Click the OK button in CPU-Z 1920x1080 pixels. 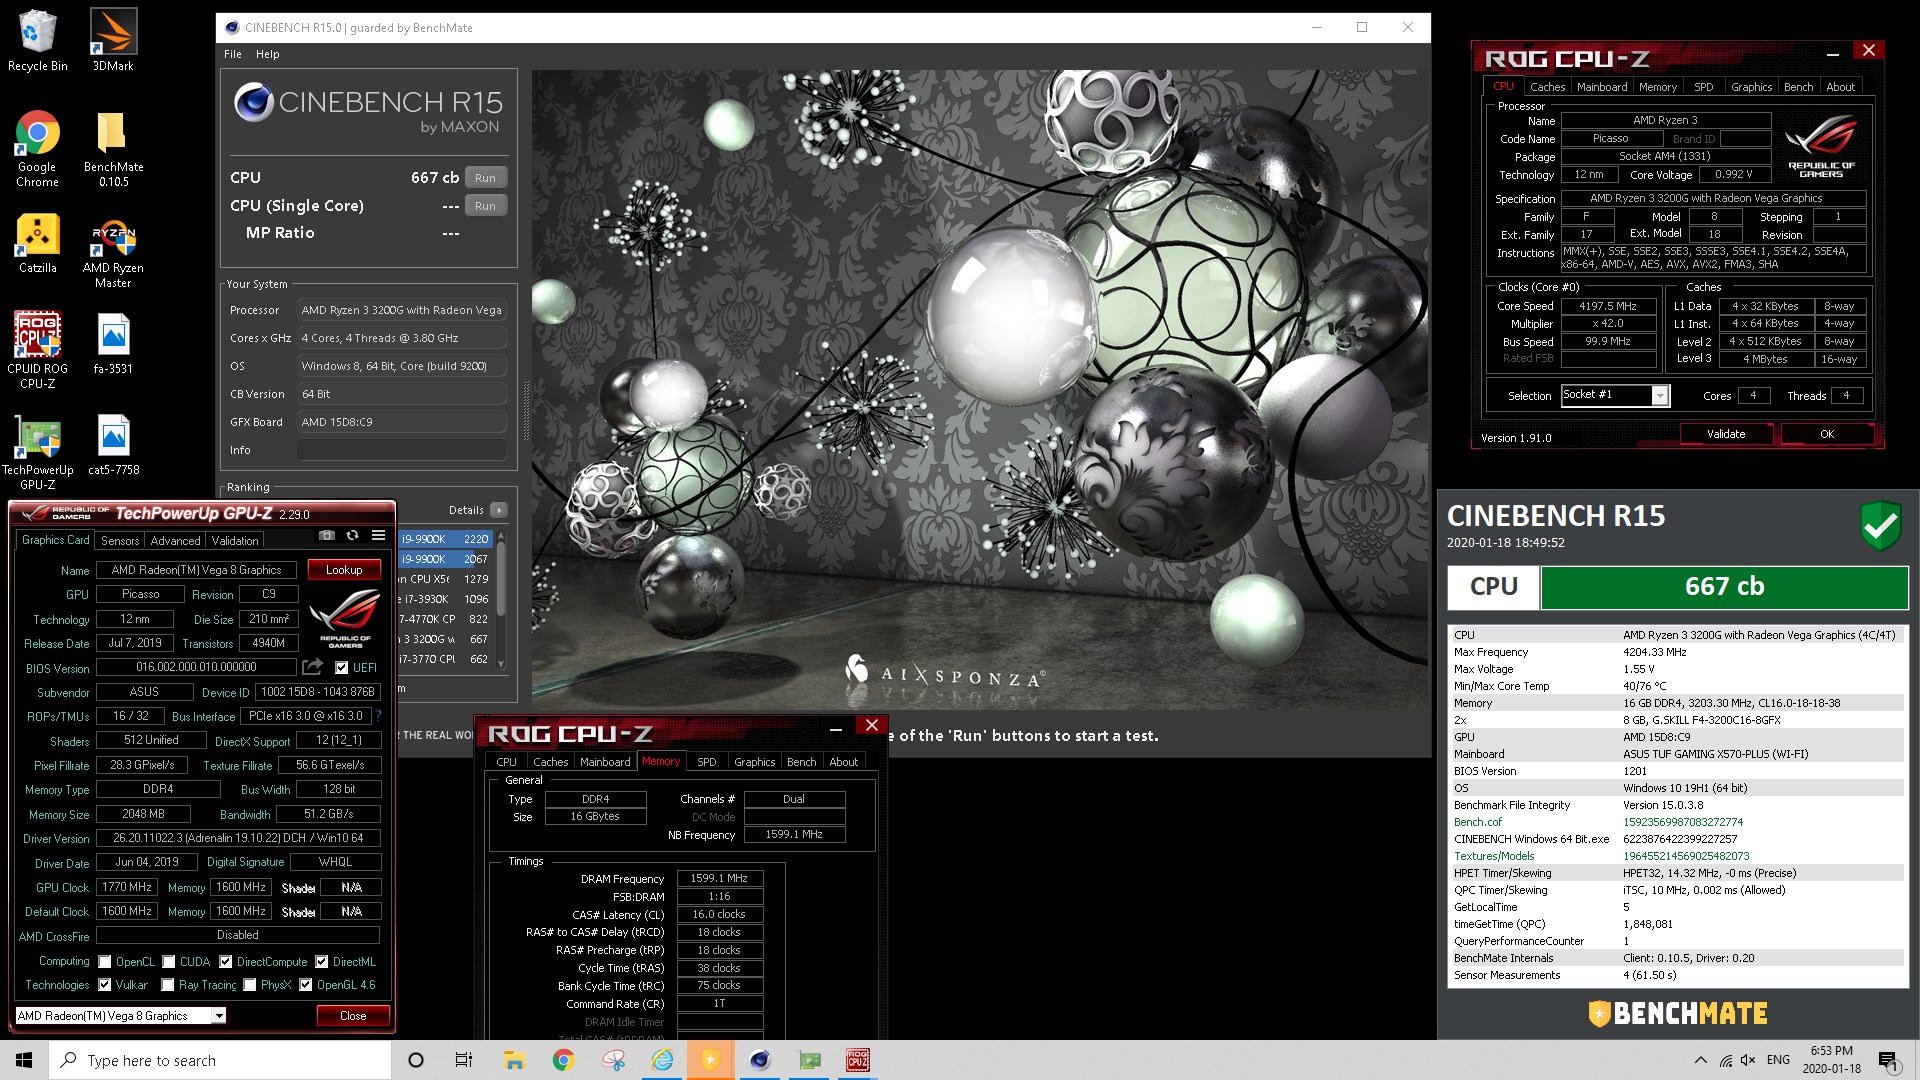coord(1827,434)
